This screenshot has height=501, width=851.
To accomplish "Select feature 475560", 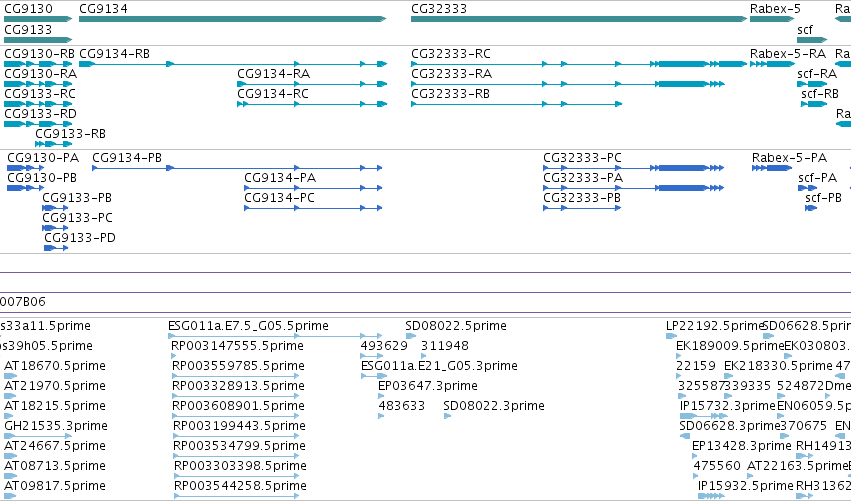I will point(717,466).
